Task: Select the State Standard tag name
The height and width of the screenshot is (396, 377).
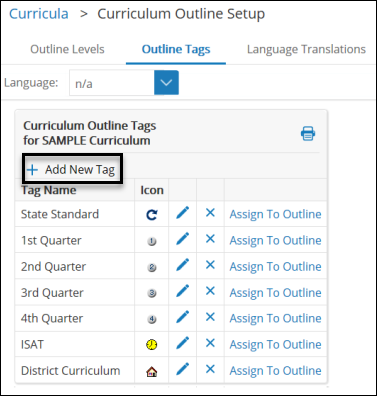Action: coord(60,214)
